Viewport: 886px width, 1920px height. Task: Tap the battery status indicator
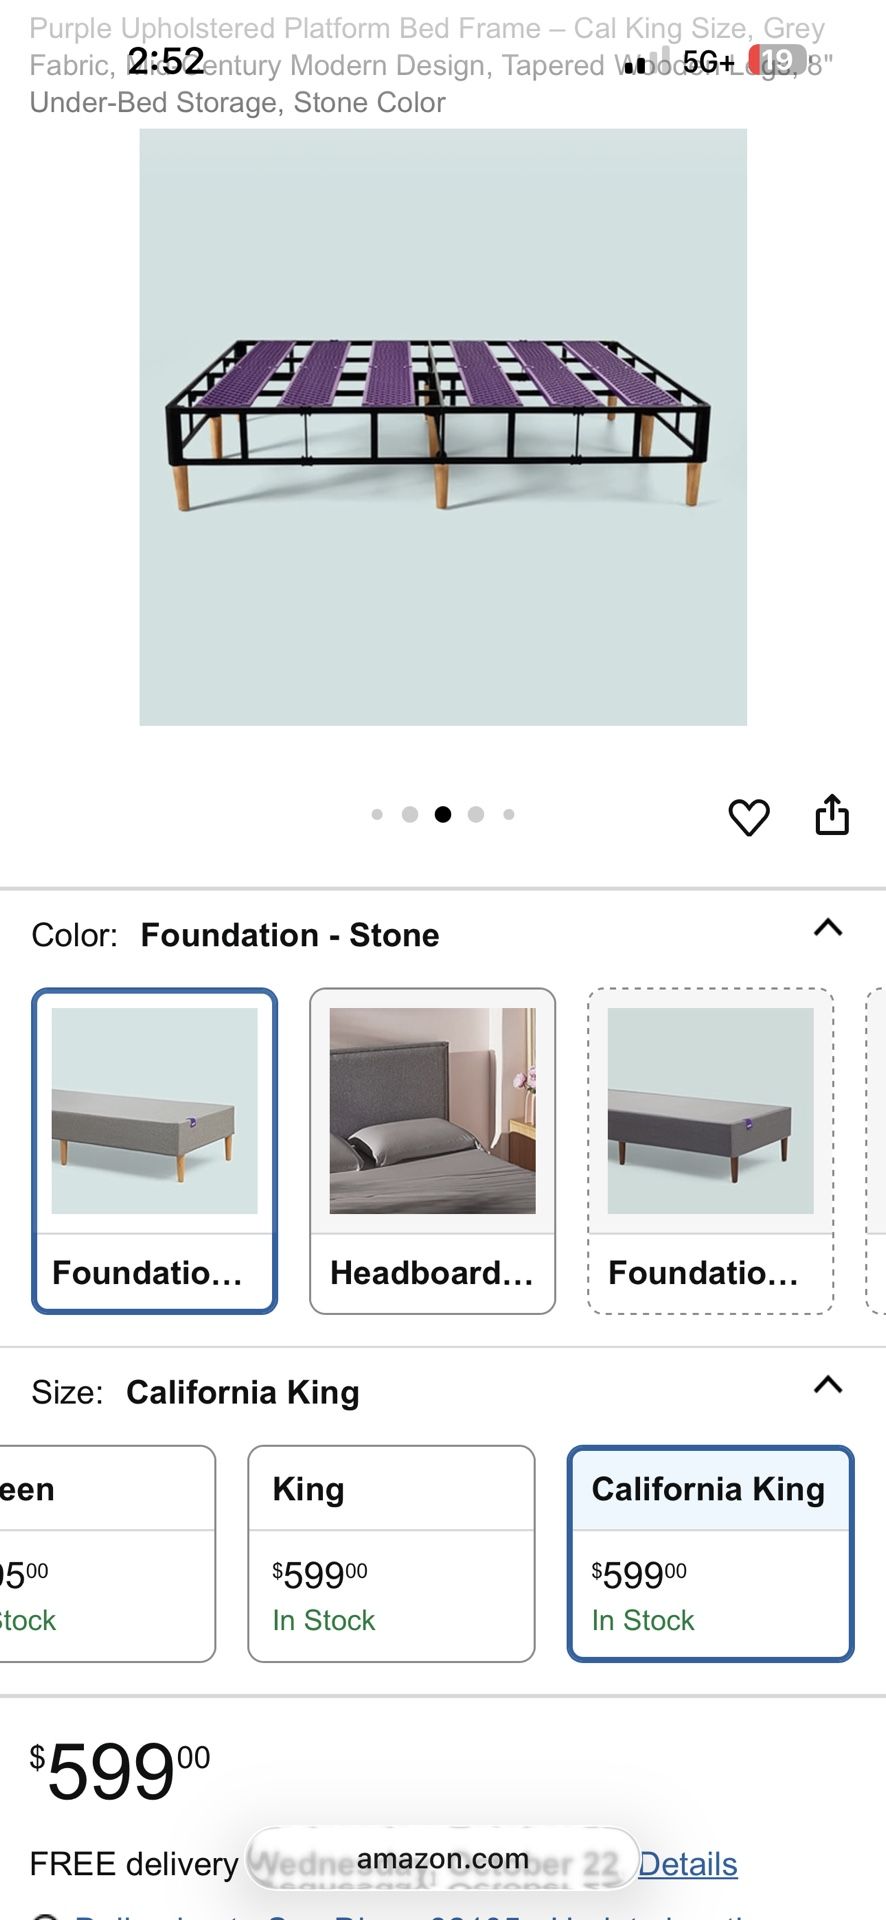point(777,62)
